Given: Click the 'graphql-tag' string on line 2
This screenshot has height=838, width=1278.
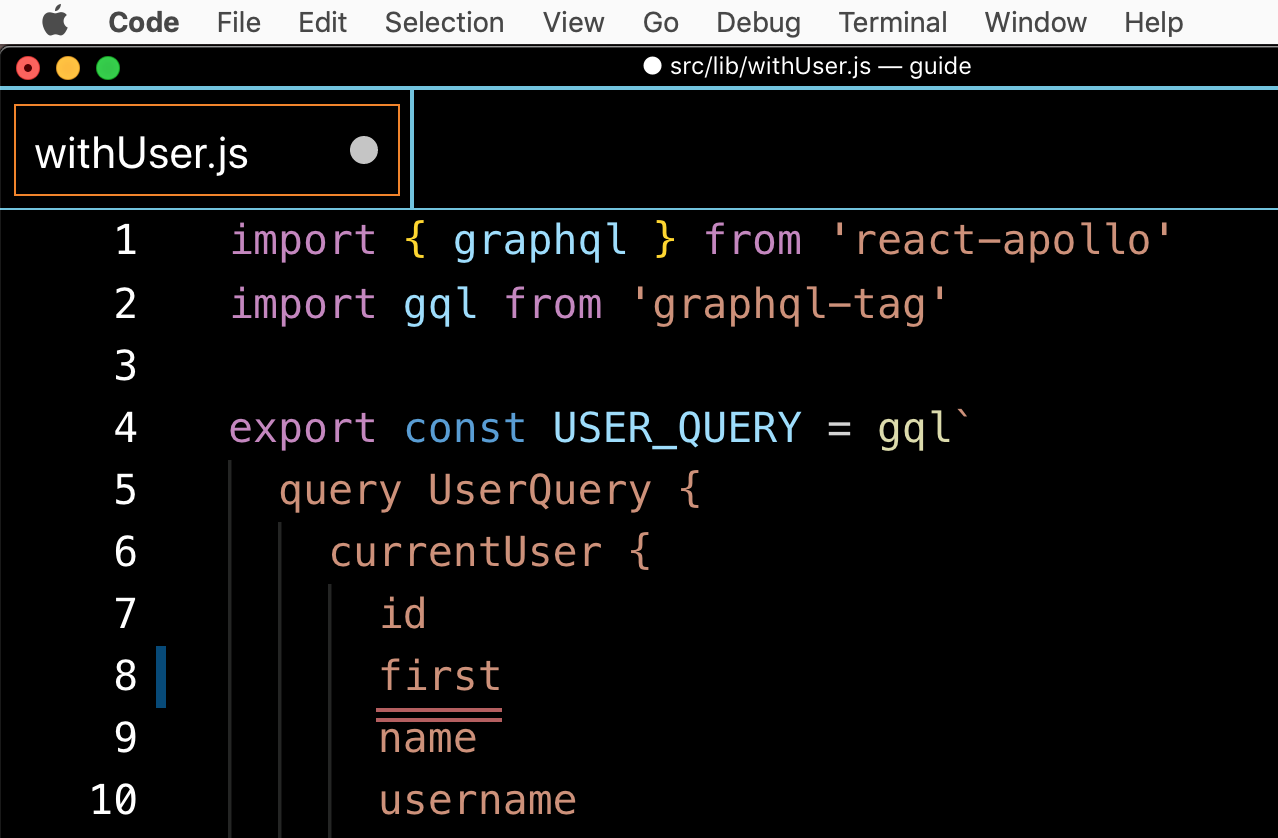Looking at the screenshot, I should (x=790, y=304).
